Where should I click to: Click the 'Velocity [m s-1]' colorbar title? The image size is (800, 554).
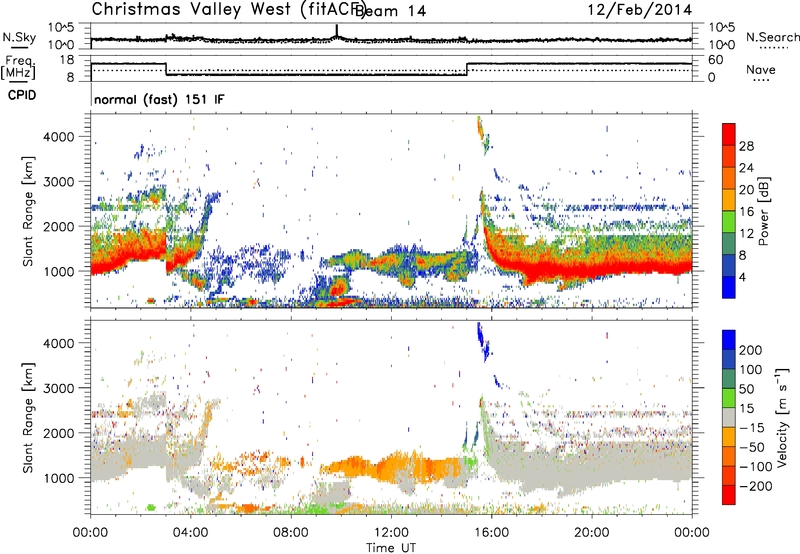point(781,417)
